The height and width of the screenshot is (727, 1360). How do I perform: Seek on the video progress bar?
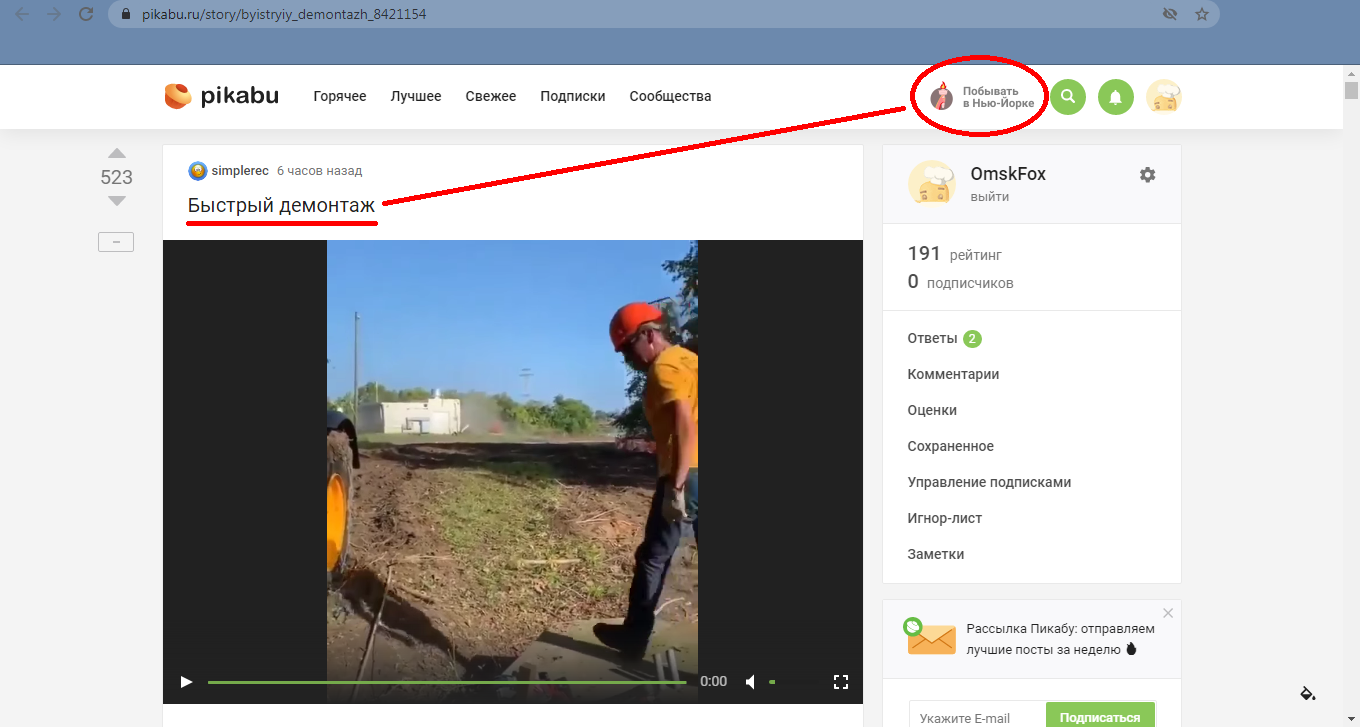point(447,682)
